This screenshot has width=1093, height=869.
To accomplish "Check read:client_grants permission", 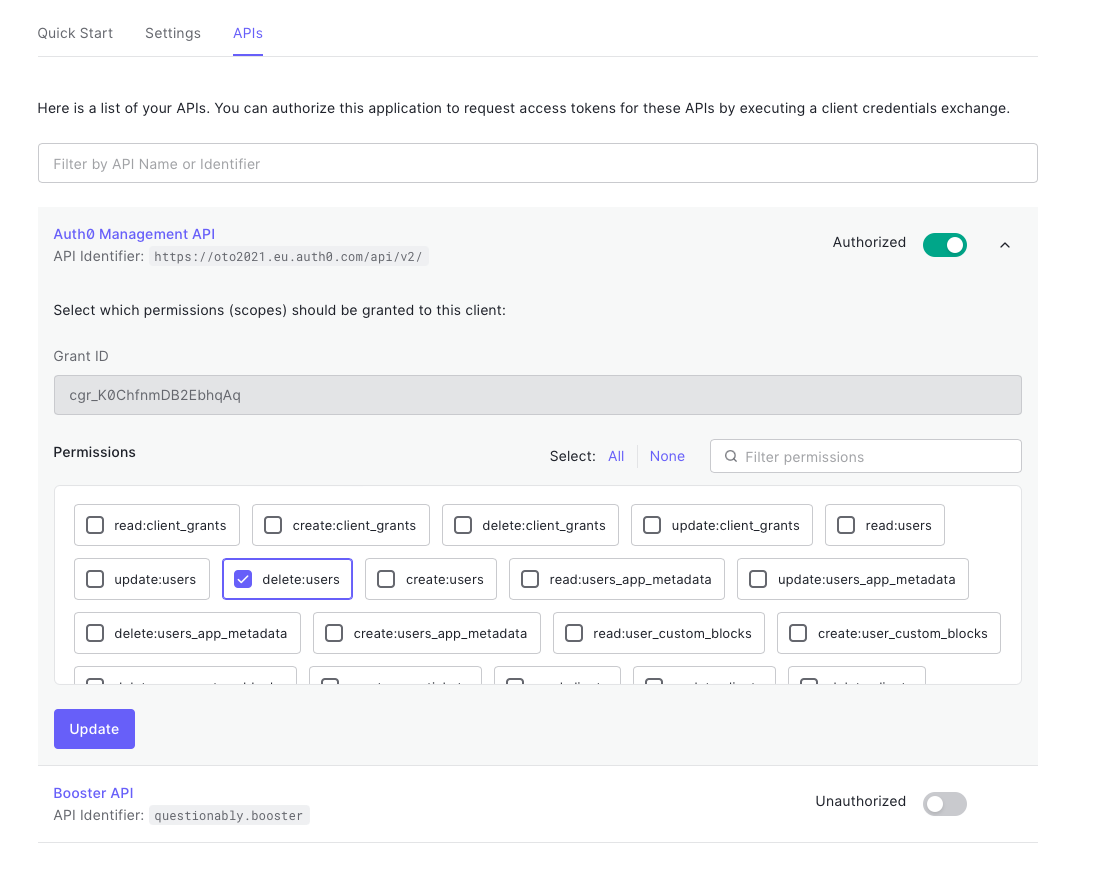I will (95, 525).
